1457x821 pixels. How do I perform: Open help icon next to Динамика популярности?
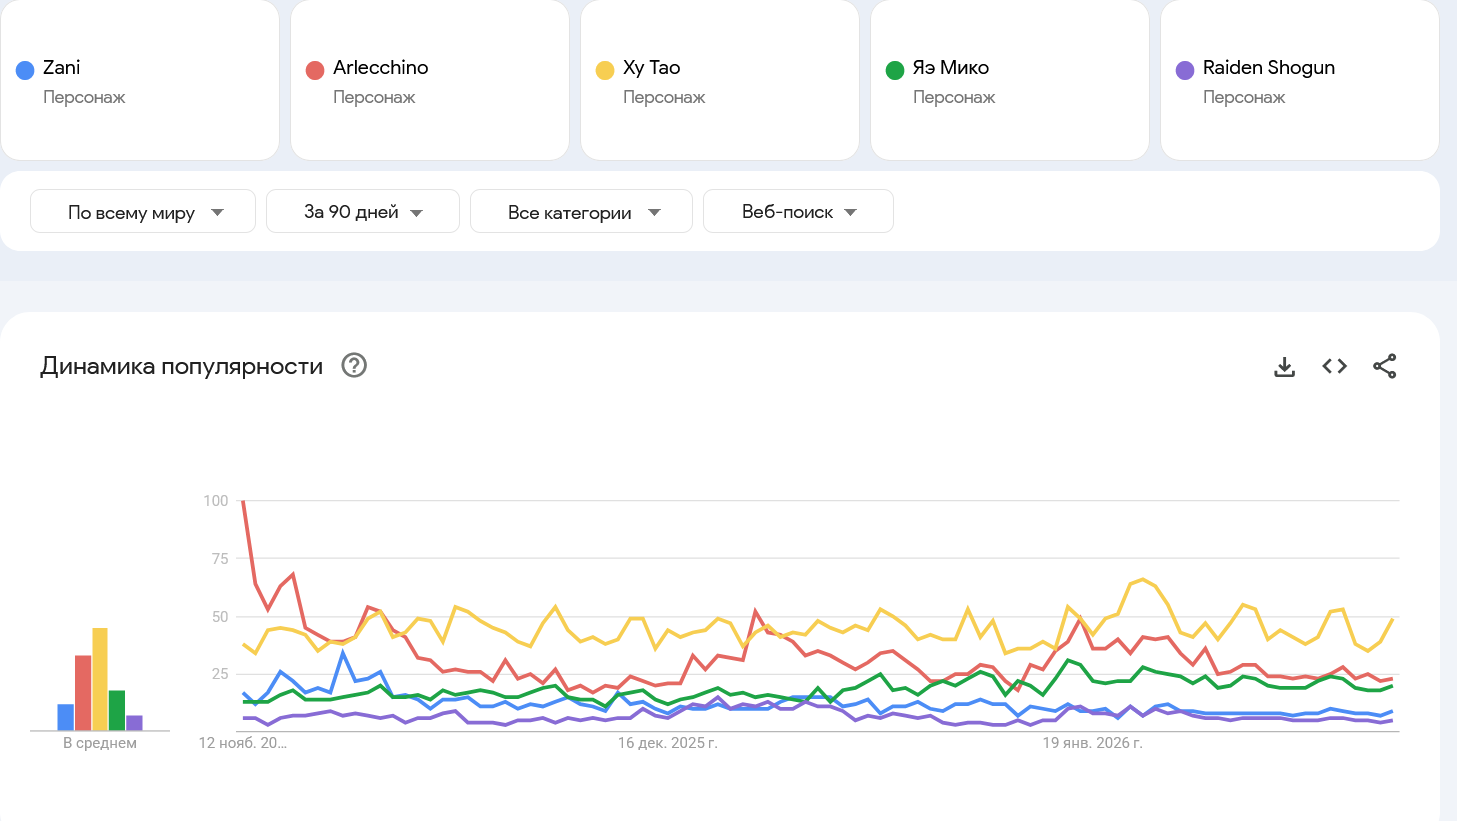coord(354,366)
